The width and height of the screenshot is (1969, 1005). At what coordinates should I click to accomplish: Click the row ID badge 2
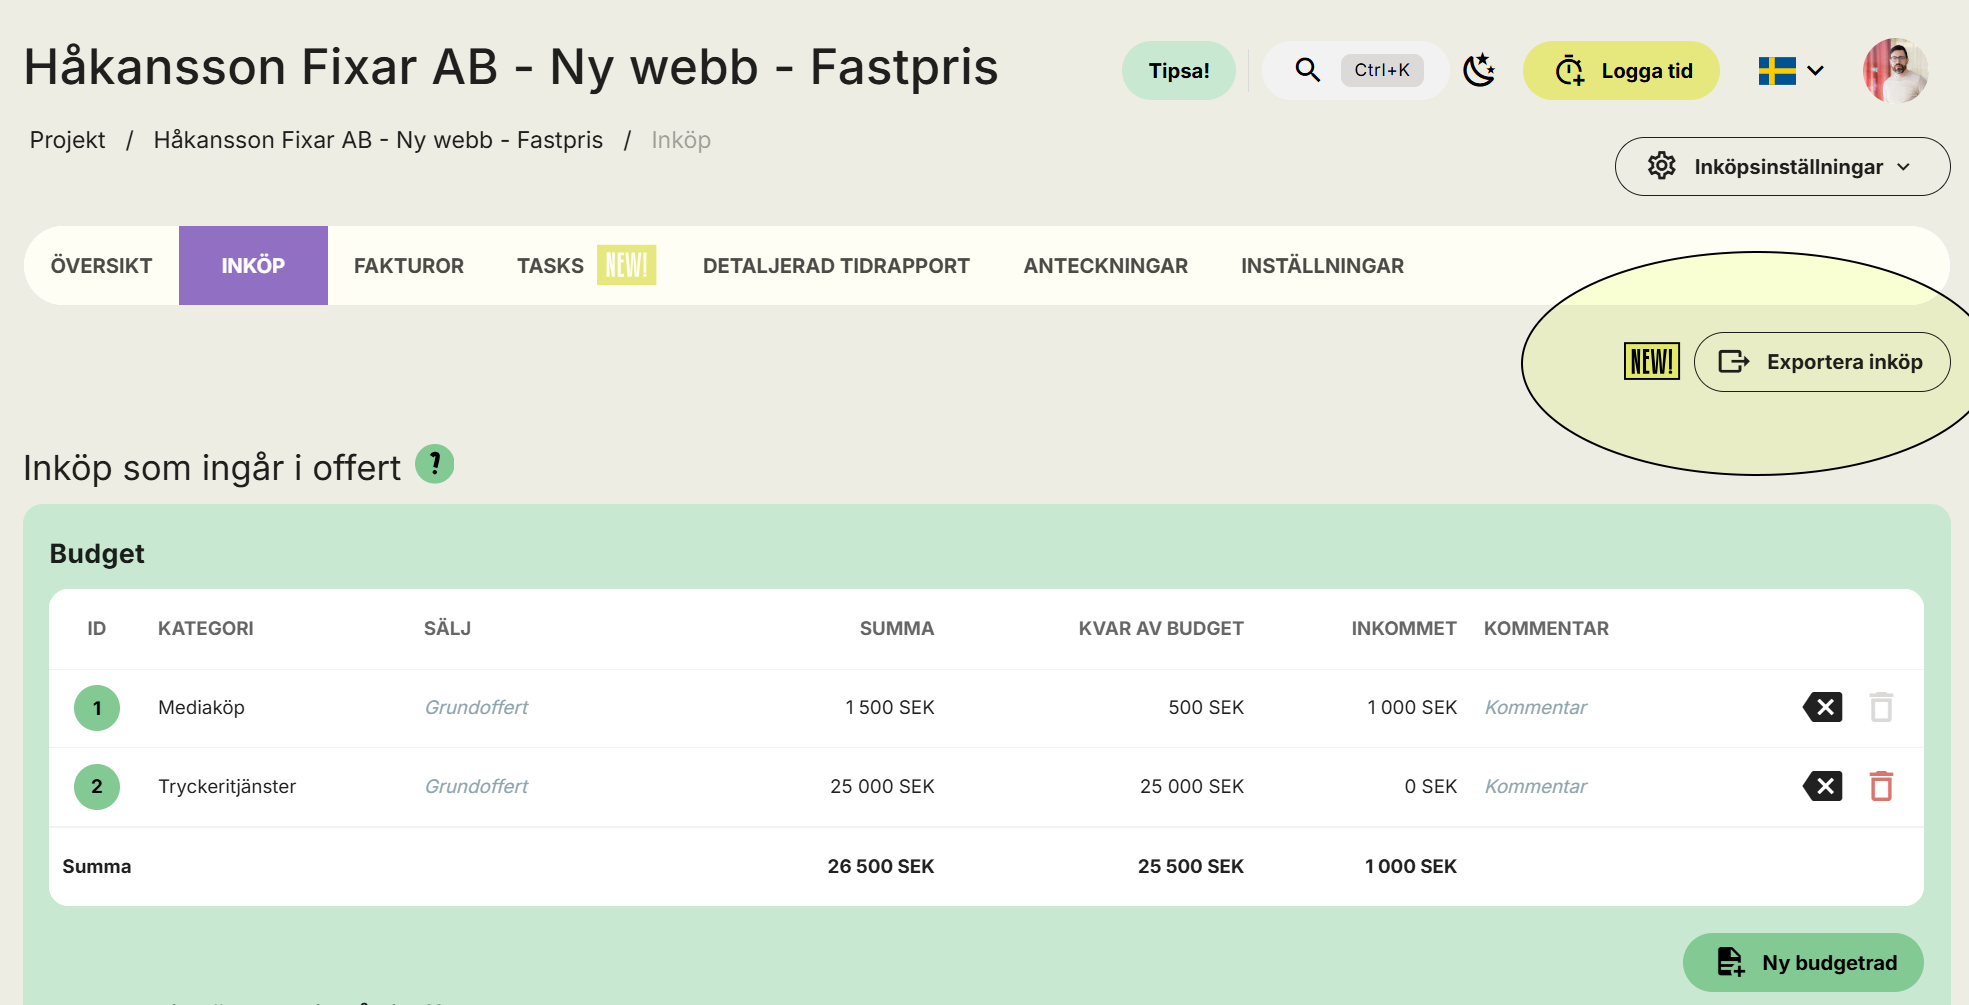(x=97, y=787)
